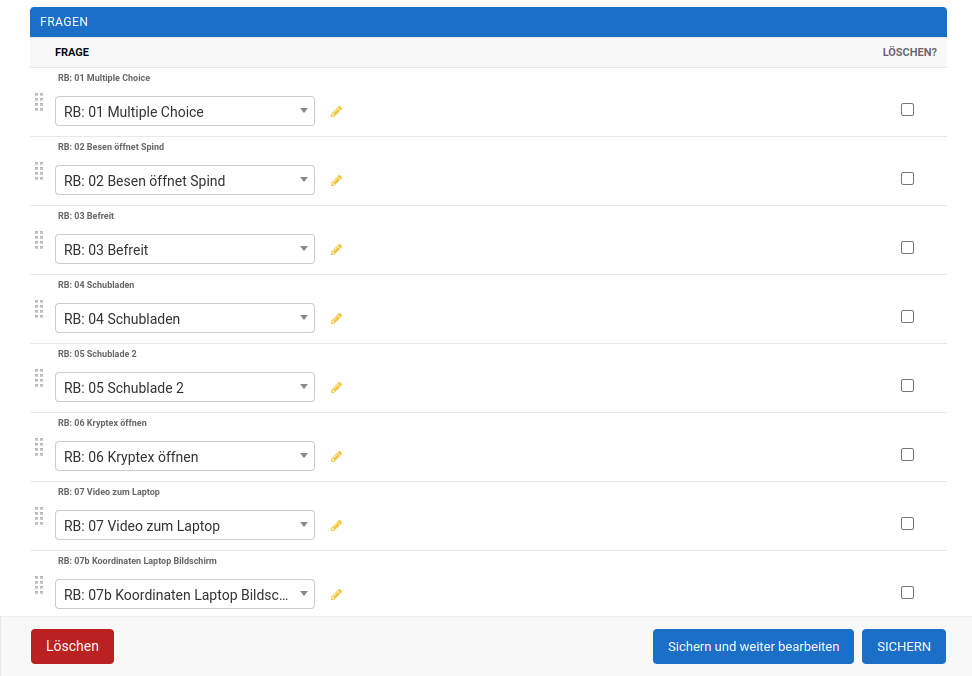
Task: Click drag handle for 04 Schubladen row
Action: (39, 309)
